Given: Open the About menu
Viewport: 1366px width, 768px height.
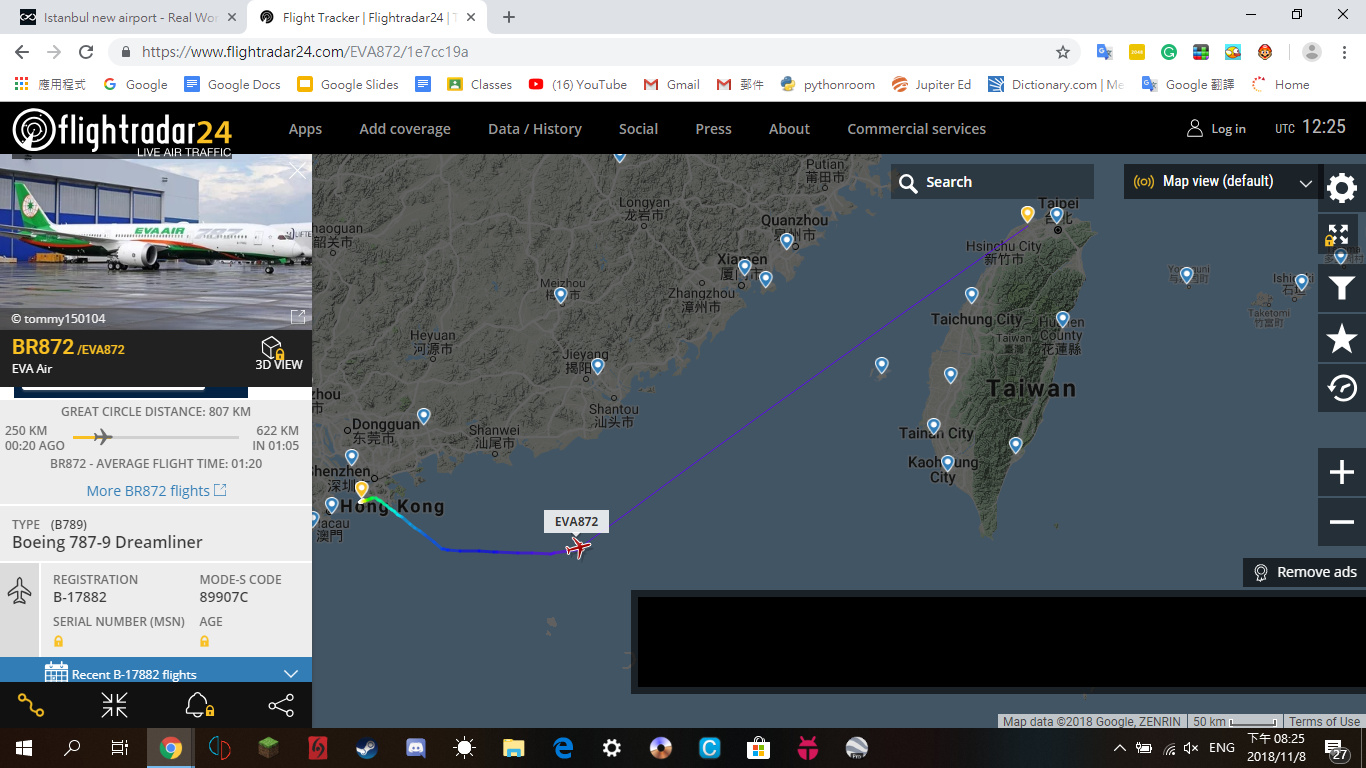Looking at the screenshot, I should coord(789,129).
